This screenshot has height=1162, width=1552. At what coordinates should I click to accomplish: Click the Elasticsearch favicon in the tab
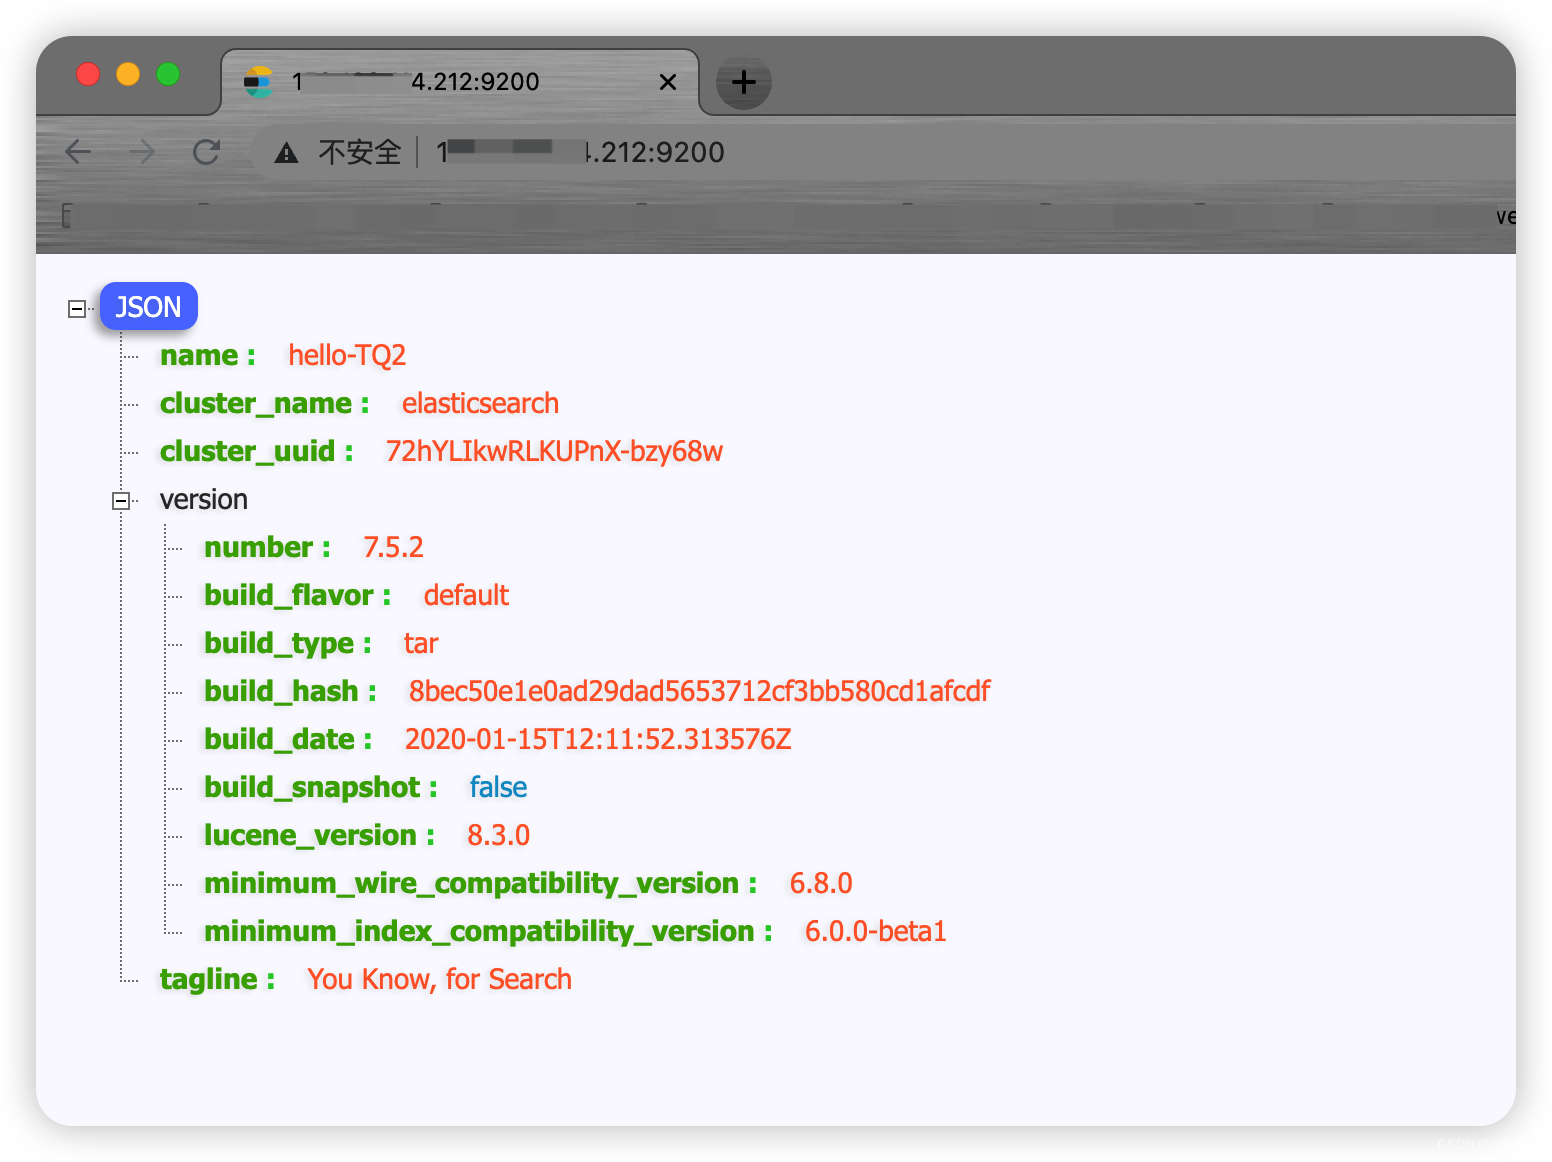coord(258,82)
